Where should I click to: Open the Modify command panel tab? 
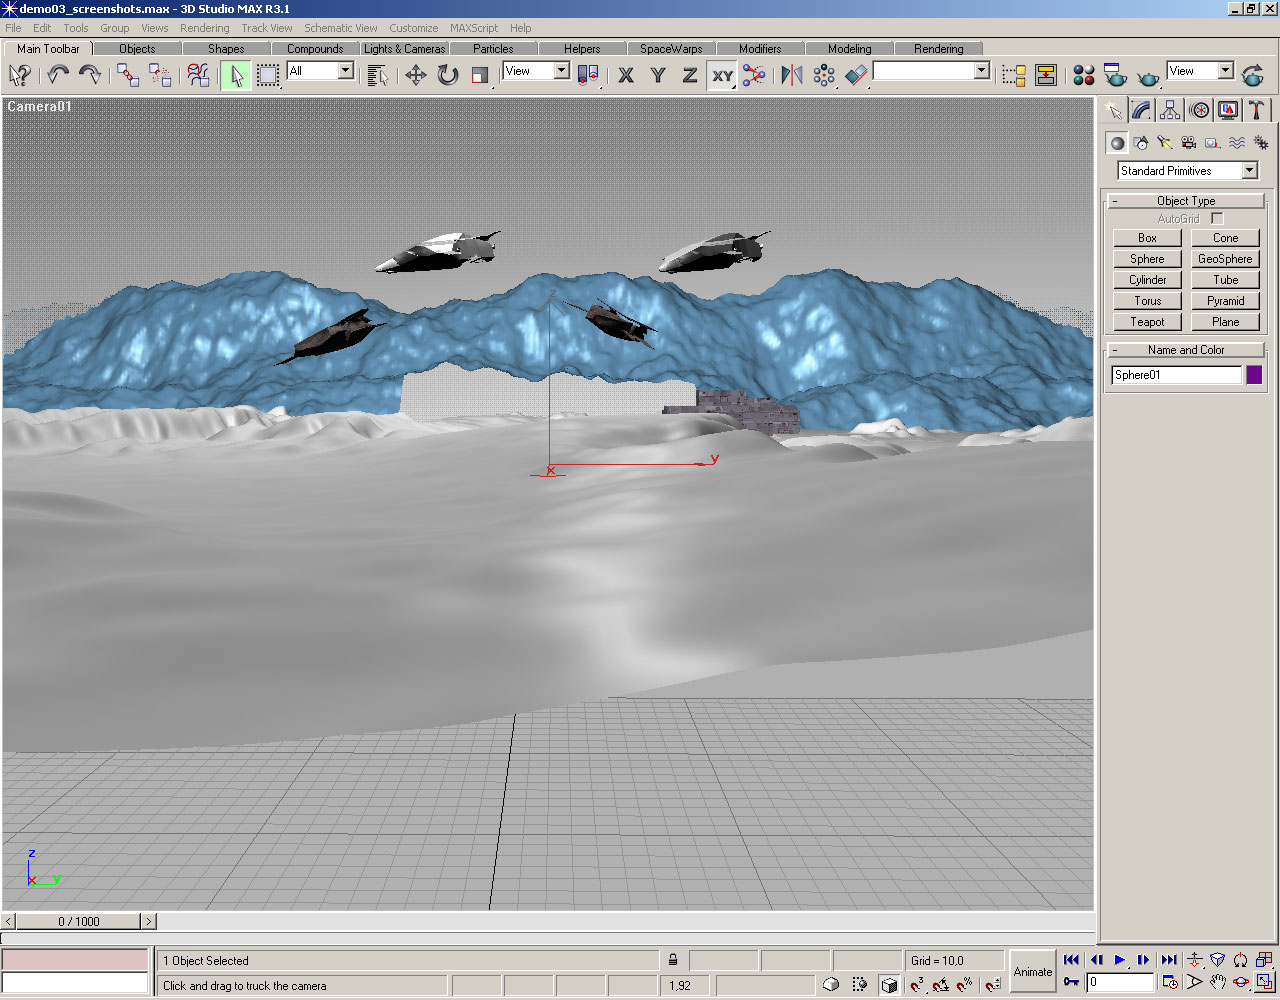point(1142,110)
